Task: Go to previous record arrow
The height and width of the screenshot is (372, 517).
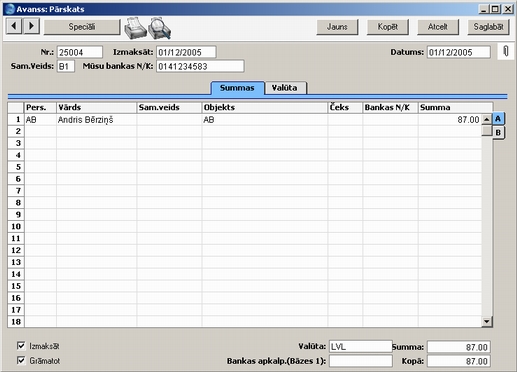Action: (14, 26)
